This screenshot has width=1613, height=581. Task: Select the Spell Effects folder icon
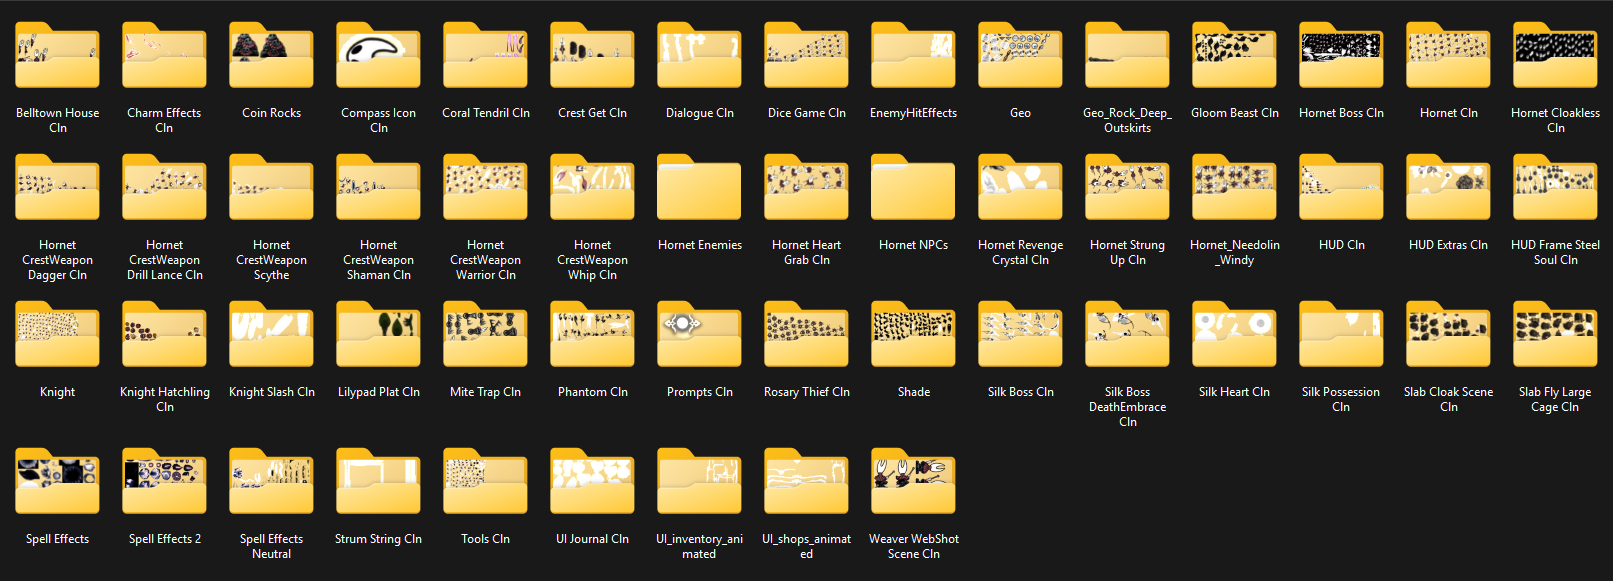[x=57, y=481]
